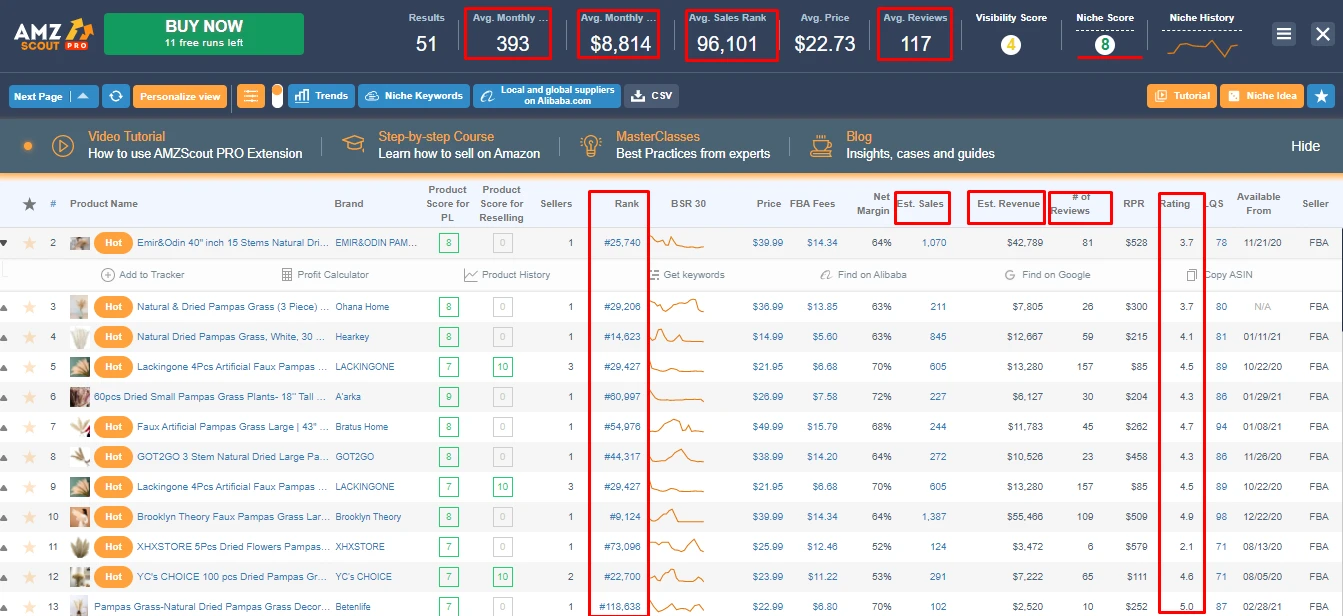Open the Blog coffee cup icon
Screen dimensions: 1343x616
(821, 146)
